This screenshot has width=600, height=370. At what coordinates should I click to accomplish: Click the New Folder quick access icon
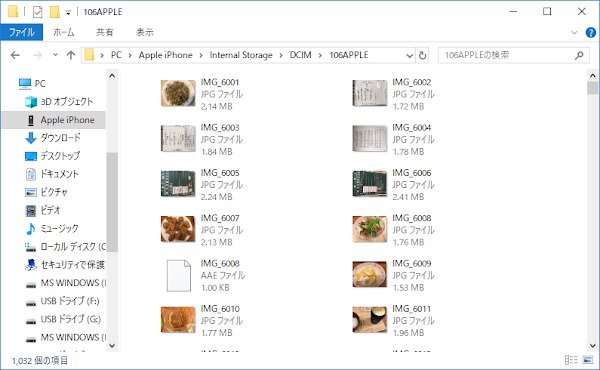tap(54, 12)
